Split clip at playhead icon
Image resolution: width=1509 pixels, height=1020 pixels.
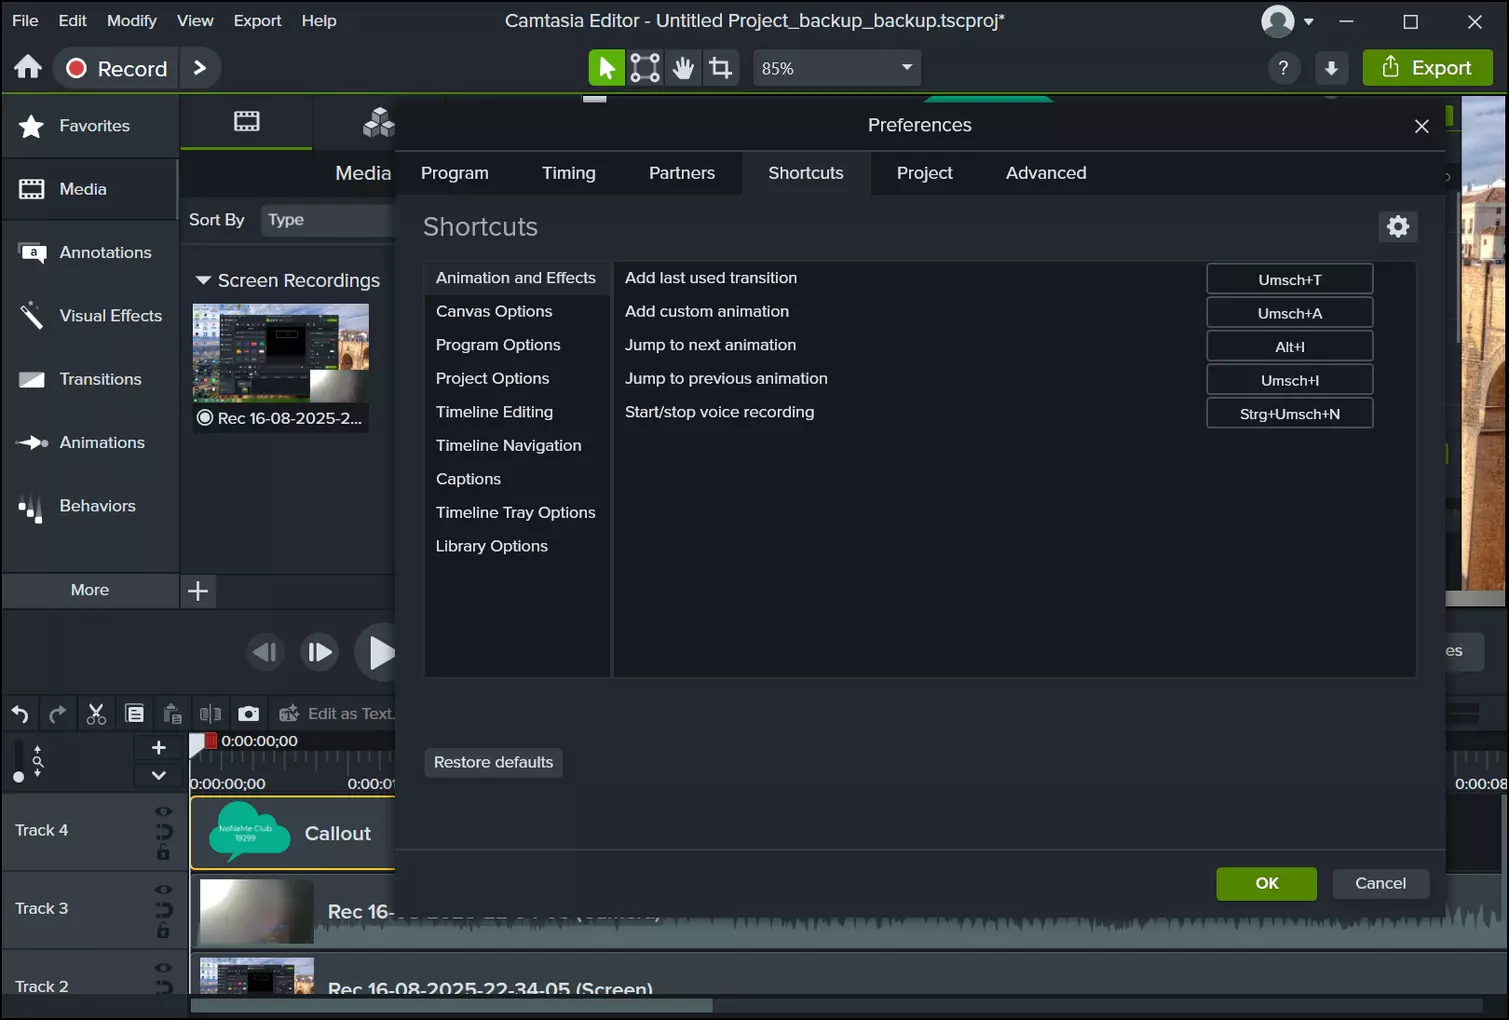[210, 714]
